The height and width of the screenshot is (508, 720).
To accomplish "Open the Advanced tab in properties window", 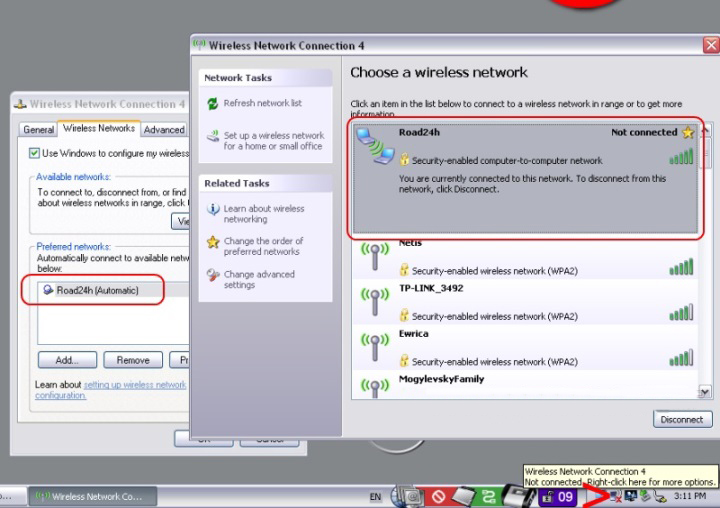I will click(x=164, y=130).
